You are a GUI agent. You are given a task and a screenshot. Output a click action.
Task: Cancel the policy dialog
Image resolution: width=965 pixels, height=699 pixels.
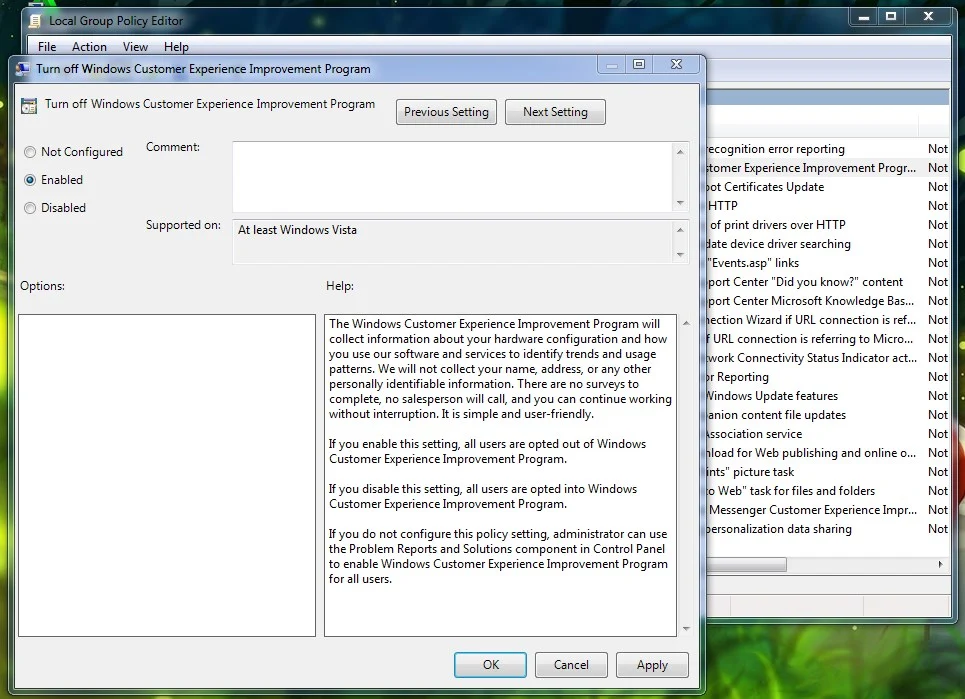[x=571, y=665]
